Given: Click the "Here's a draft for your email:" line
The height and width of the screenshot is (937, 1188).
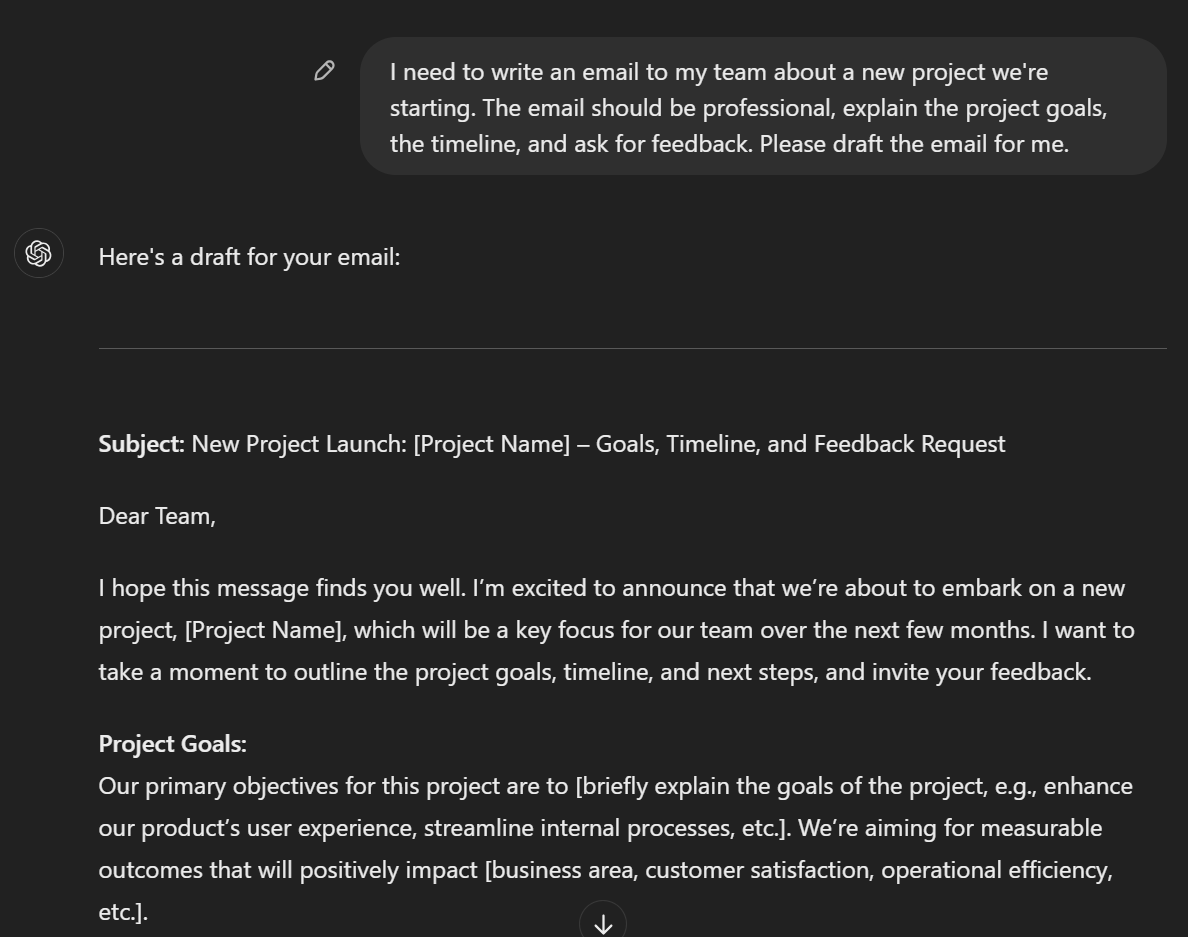Looking at the screenshot, I should click(x=249, y=257).
